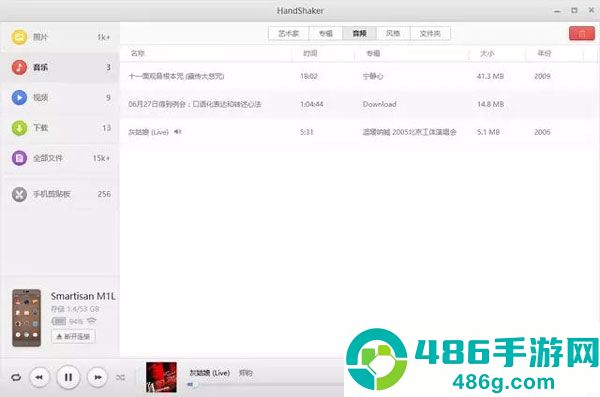Click the 2006 year cell
Viewport: 600px width, 397px height.
tap(542, 132)
